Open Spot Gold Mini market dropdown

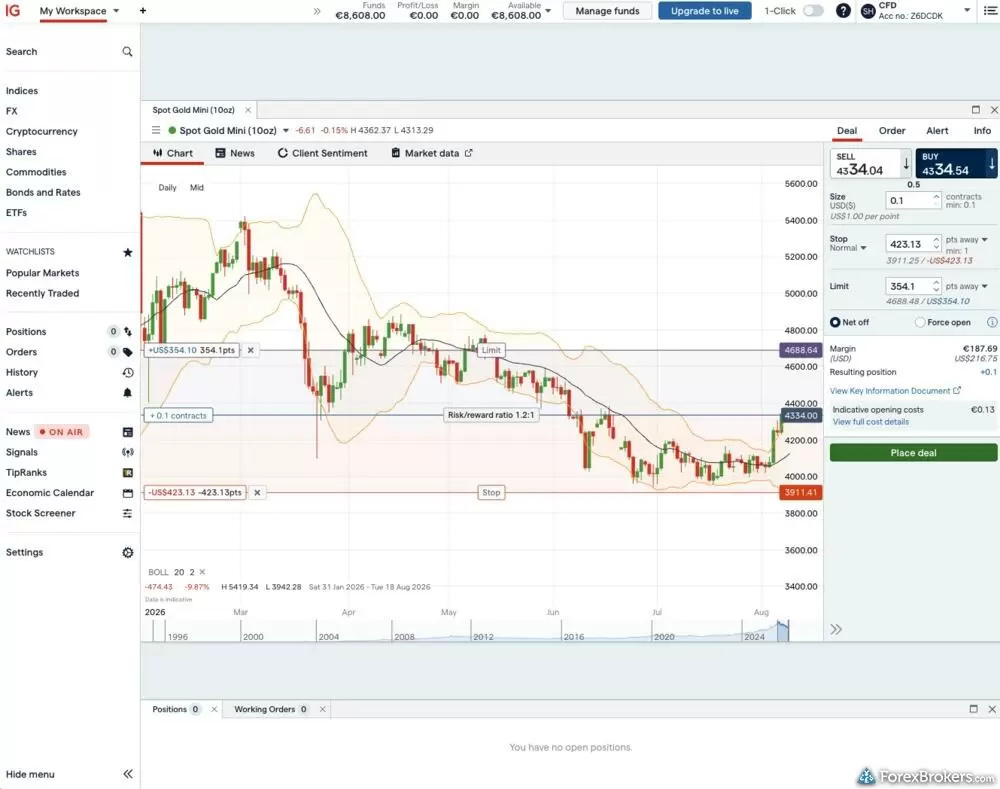[286, 130]
